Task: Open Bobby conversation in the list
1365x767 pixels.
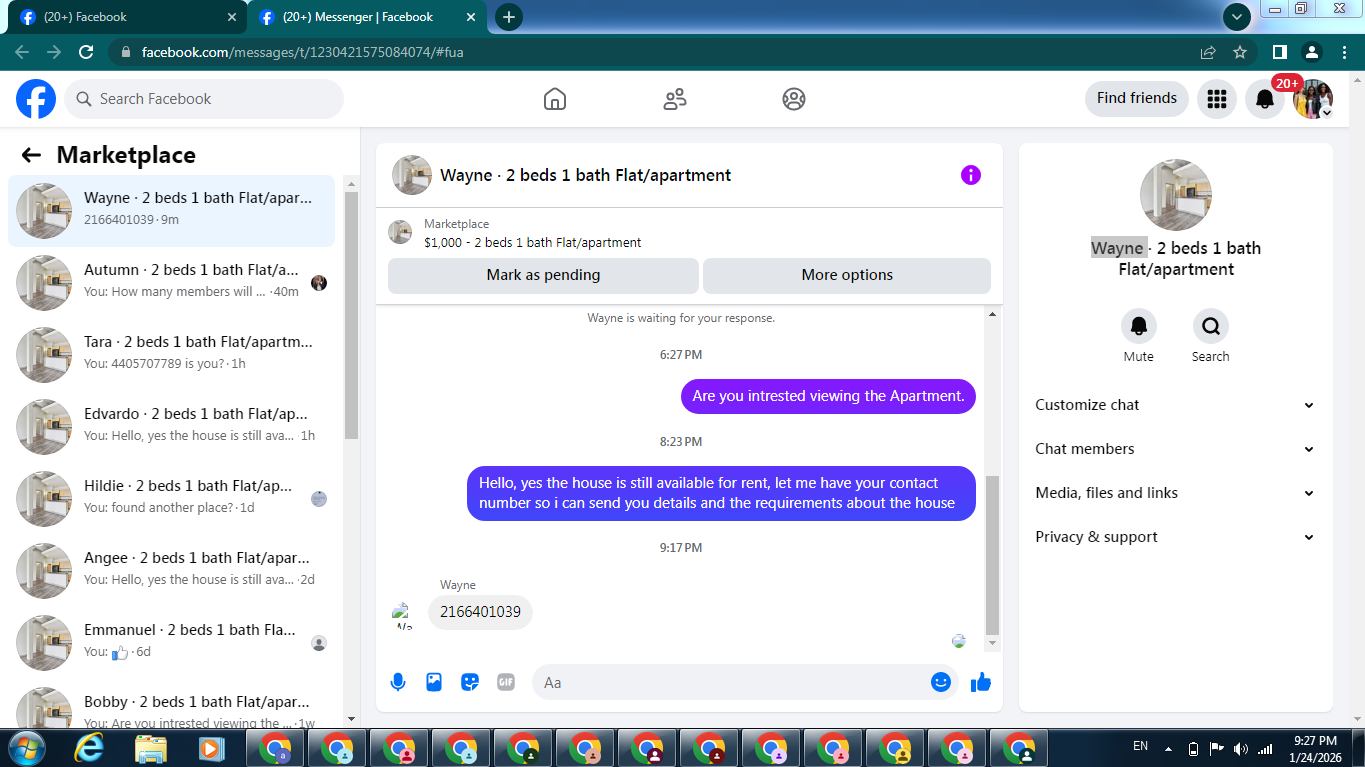Action: 171,705
